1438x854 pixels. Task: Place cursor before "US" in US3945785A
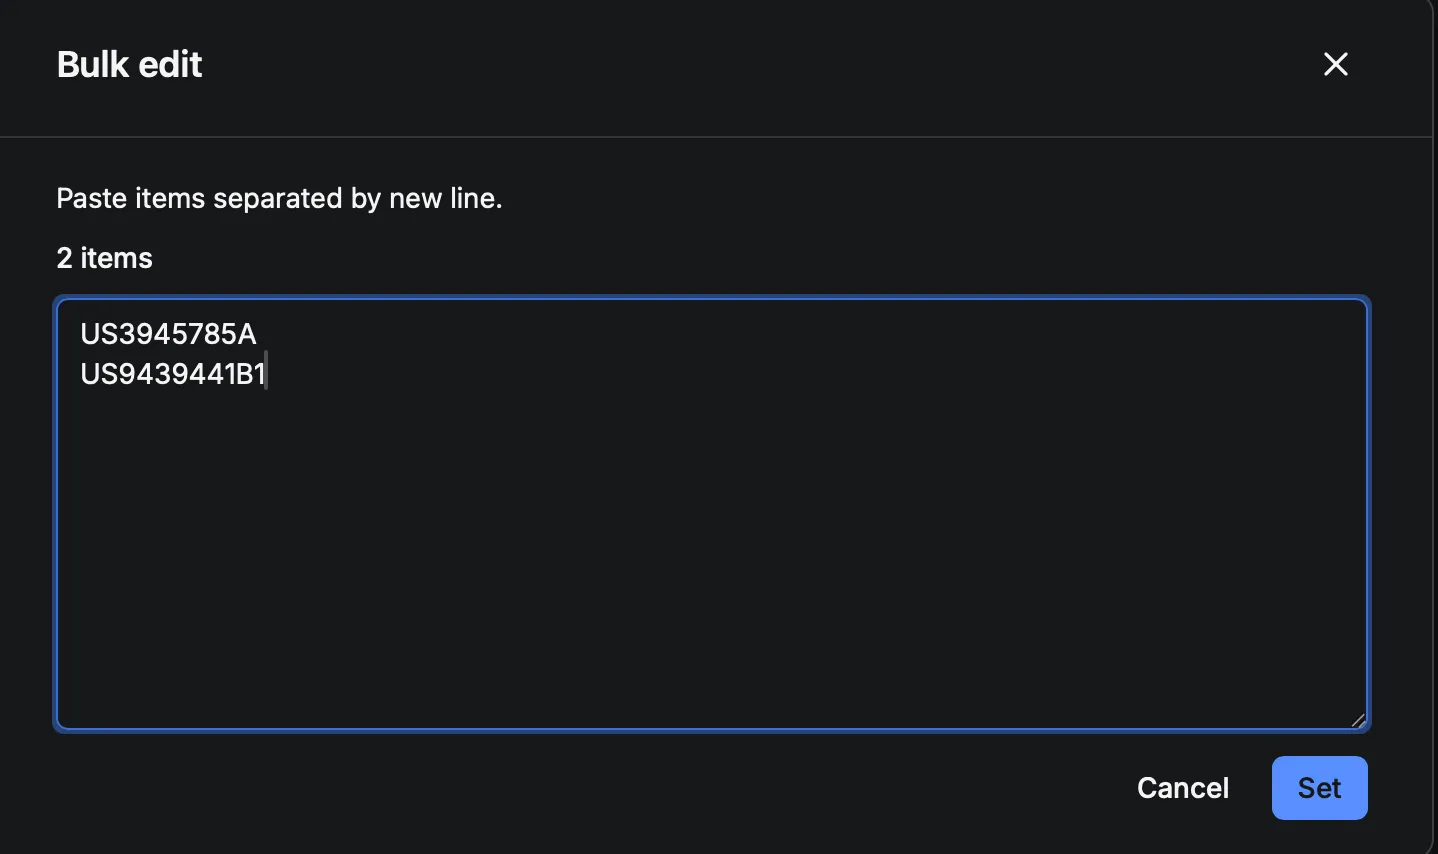(x=81, y=334)
